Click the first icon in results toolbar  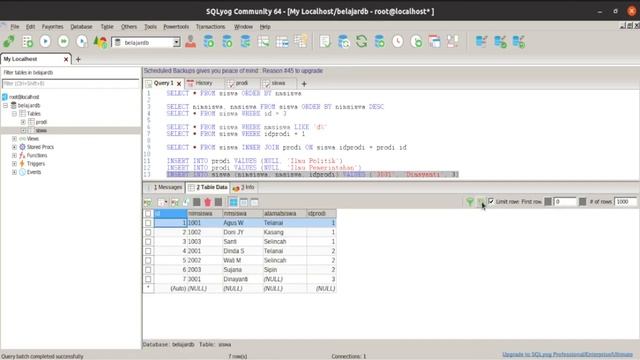click(x=148, y=202)
